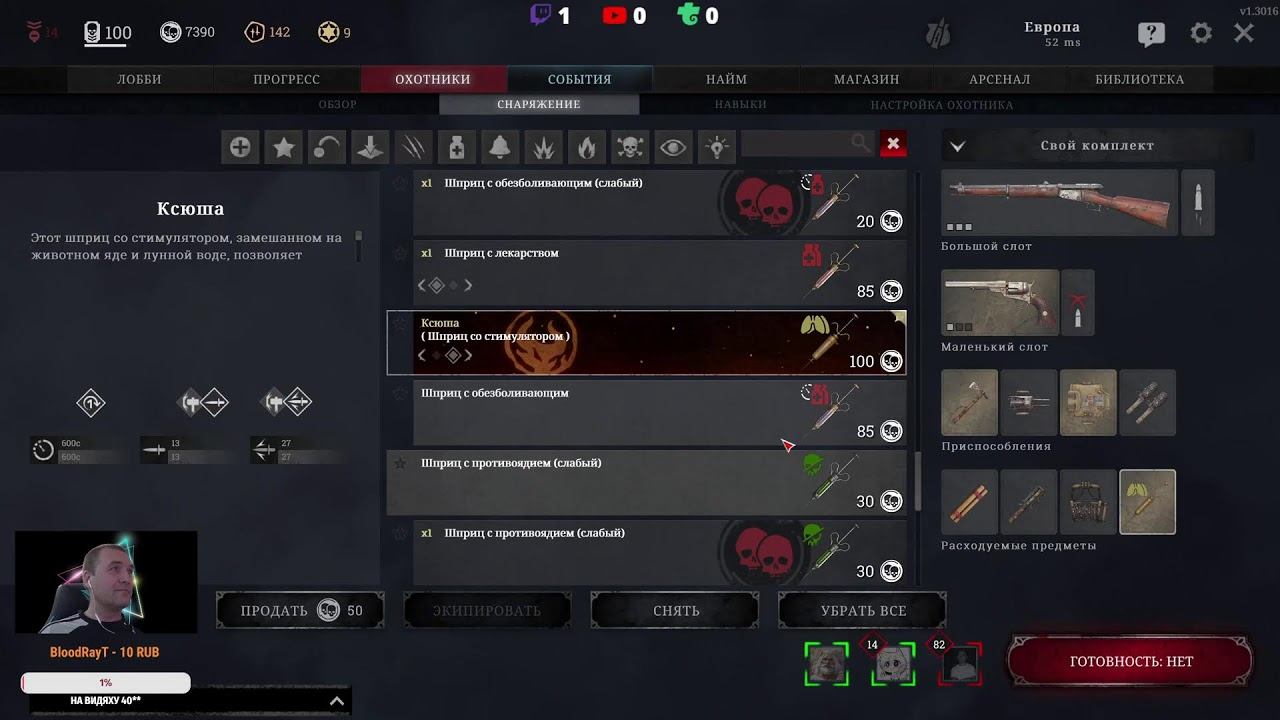This screenshot has width=1280, height=720.
Task: Expand the Свой комплект loadout dropdown
Action: point(957,146)
